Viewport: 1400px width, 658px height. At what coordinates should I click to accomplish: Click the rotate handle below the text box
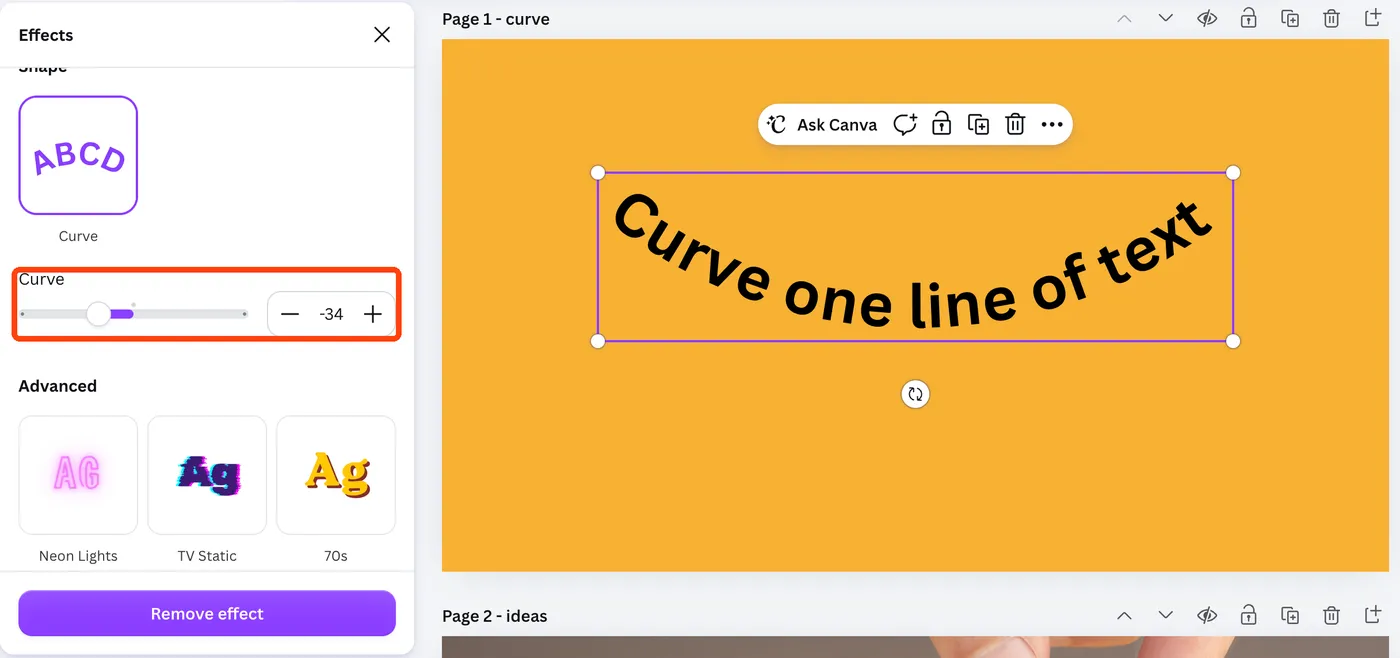click(x=915, y=394)
